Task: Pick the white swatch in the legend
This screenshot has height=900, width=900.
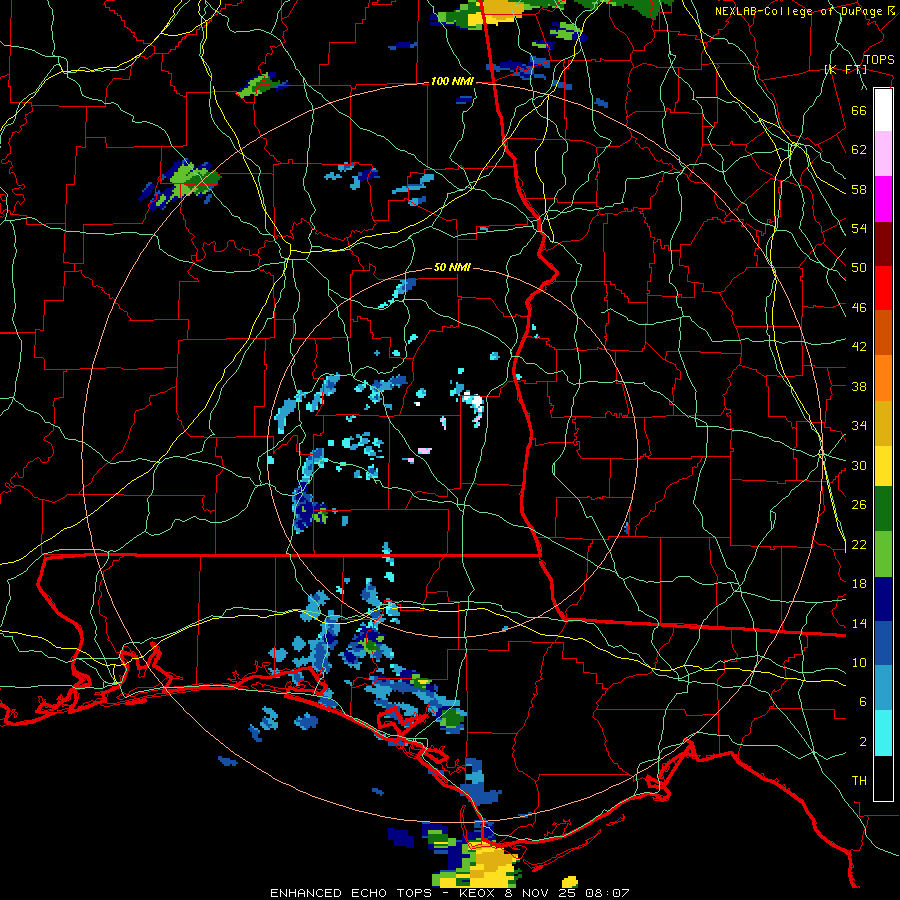Action: [883, 110]
